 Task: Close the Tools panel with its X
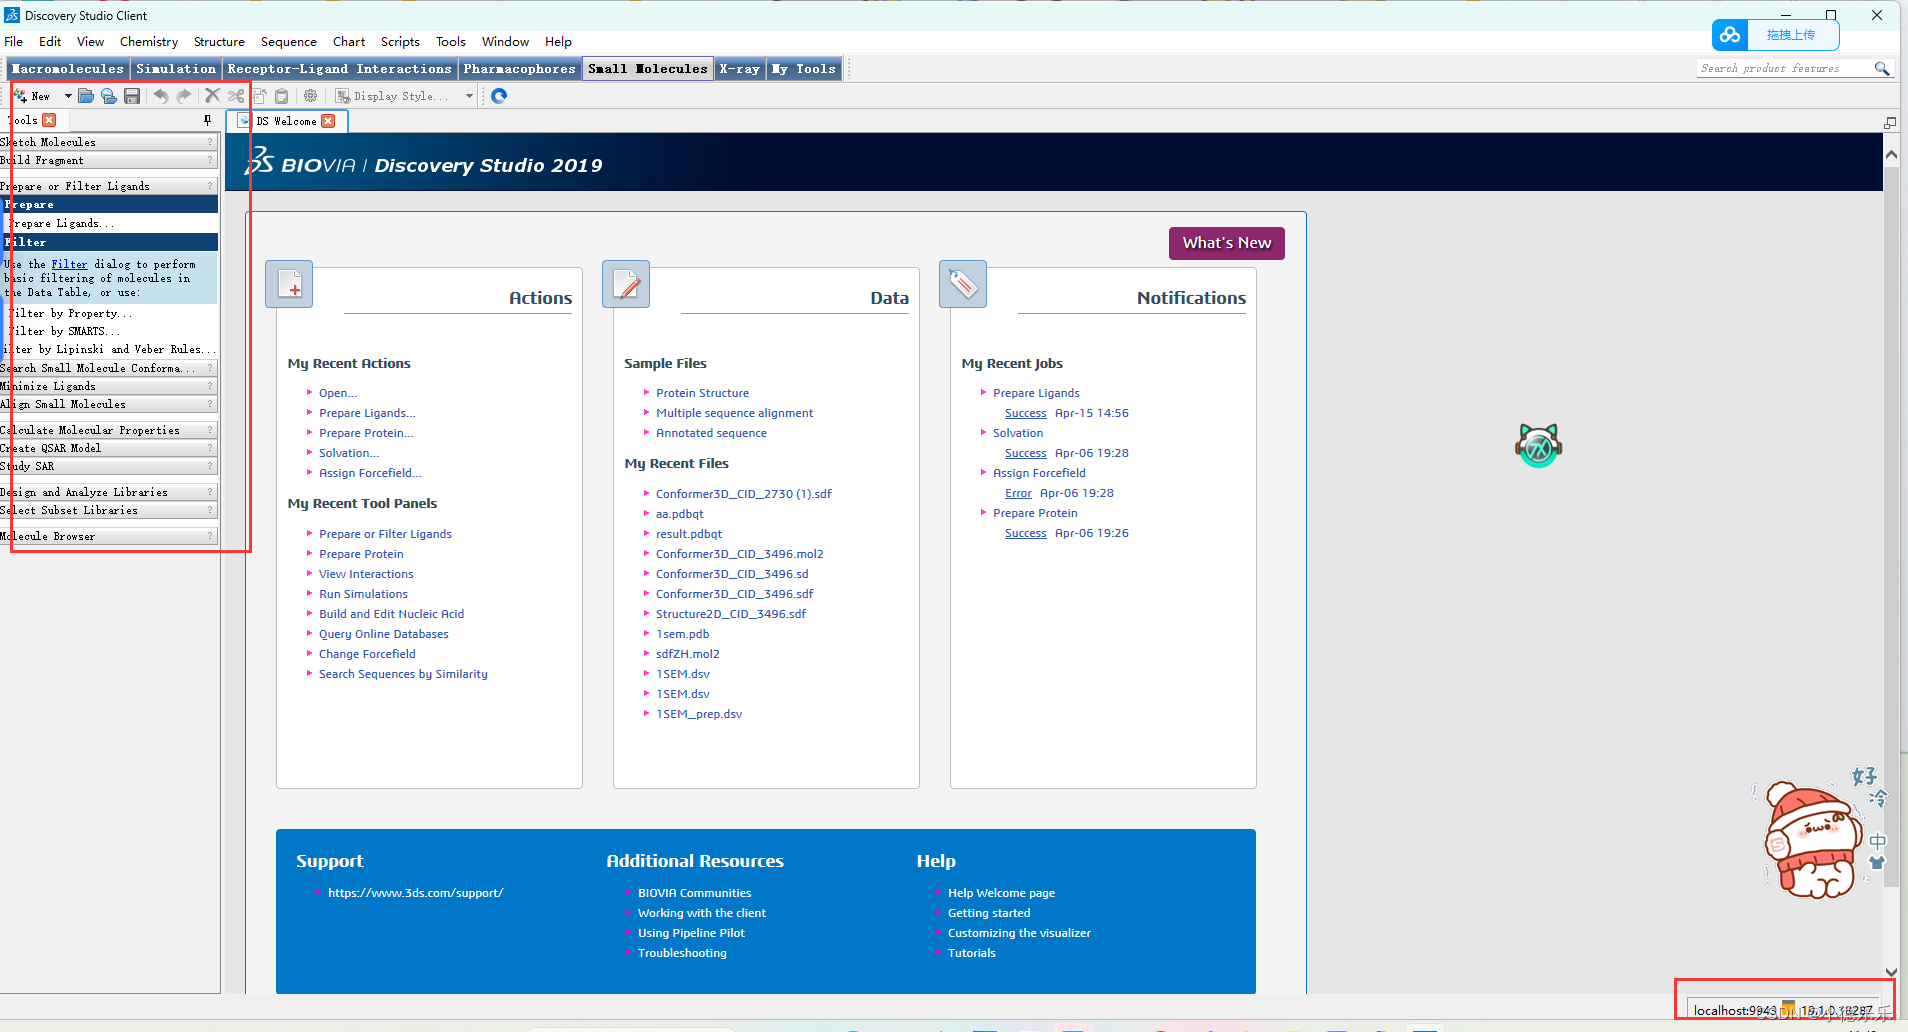pyautogui.click(x=49, y=120)
